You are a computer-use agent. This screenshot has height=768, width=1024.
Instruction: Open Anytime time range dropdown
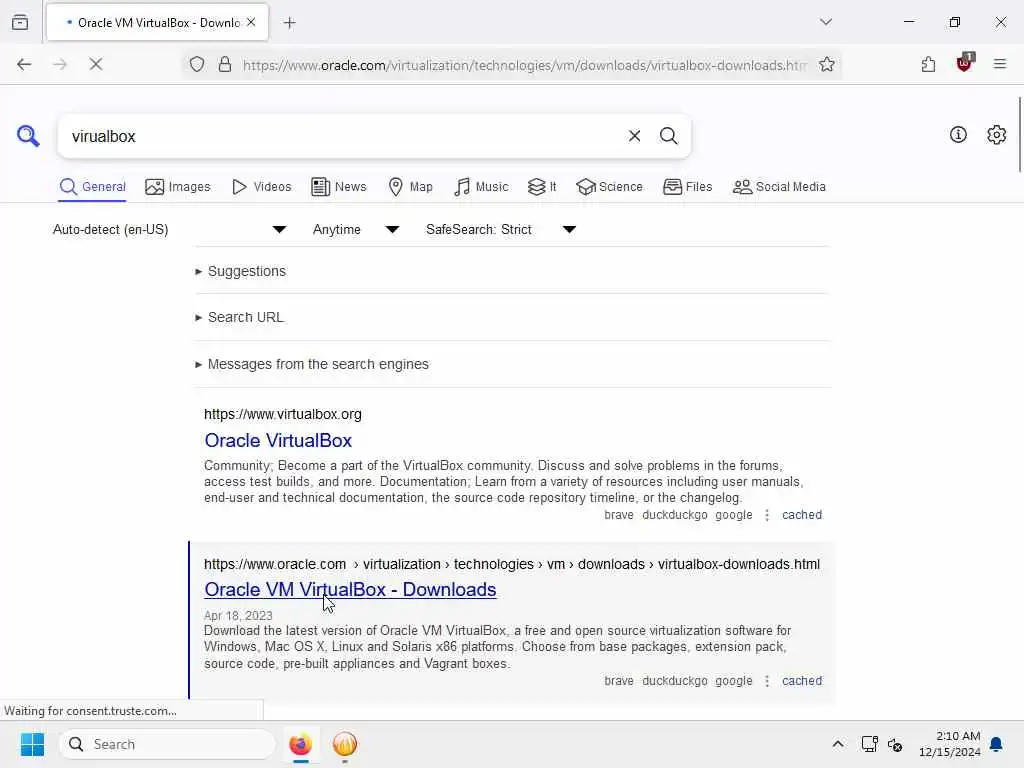[x=355, y=229]
